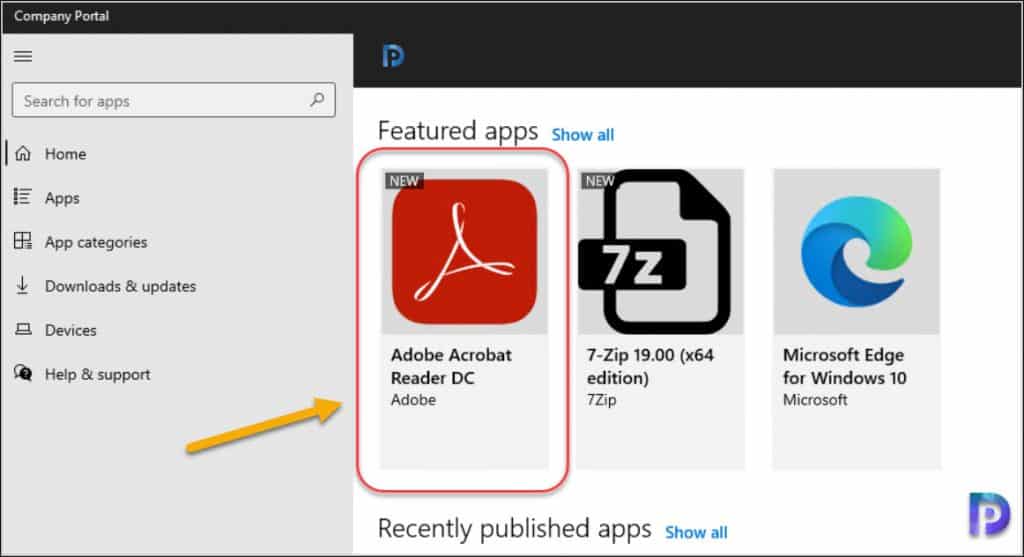This screenshot has height=557, width=1024.
Task: Open the hamburger navigation menu
Action: tap(23, 56)
